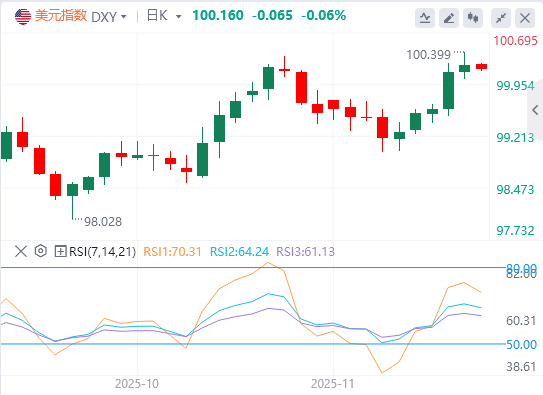Expand RSI panel with plus box icon
This screenshot has height=395, width=543.
coord(60,251)
